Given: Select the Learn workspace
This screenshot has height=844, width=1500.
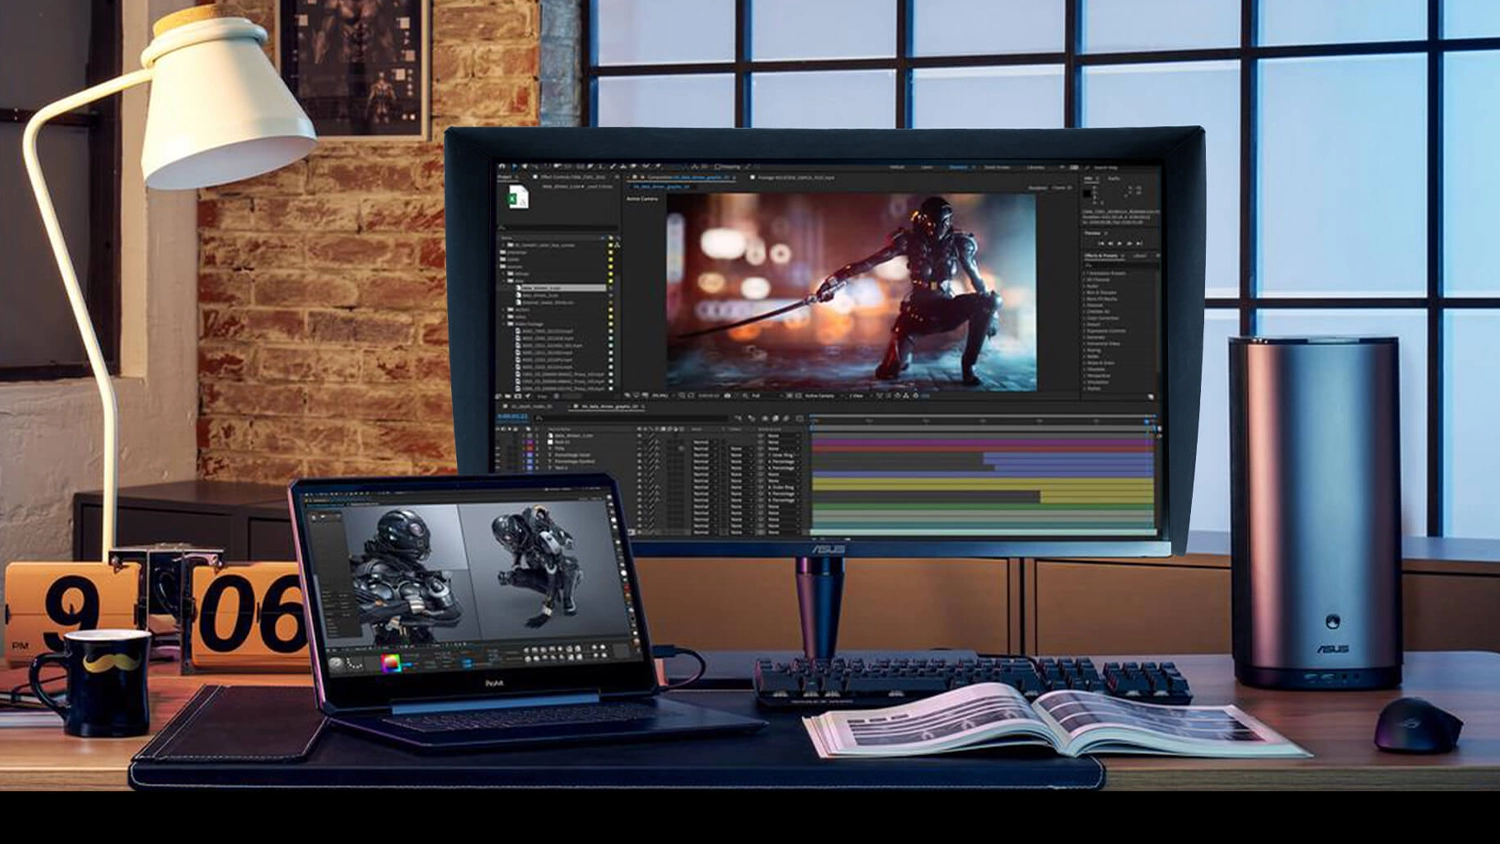Looking at the screenshot, I should coord(927,167).
